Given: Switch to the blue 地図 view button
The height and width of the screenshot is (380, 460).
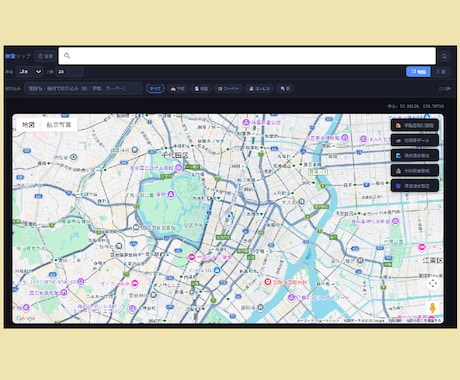Looking at the screenshot, I should 418,72.
